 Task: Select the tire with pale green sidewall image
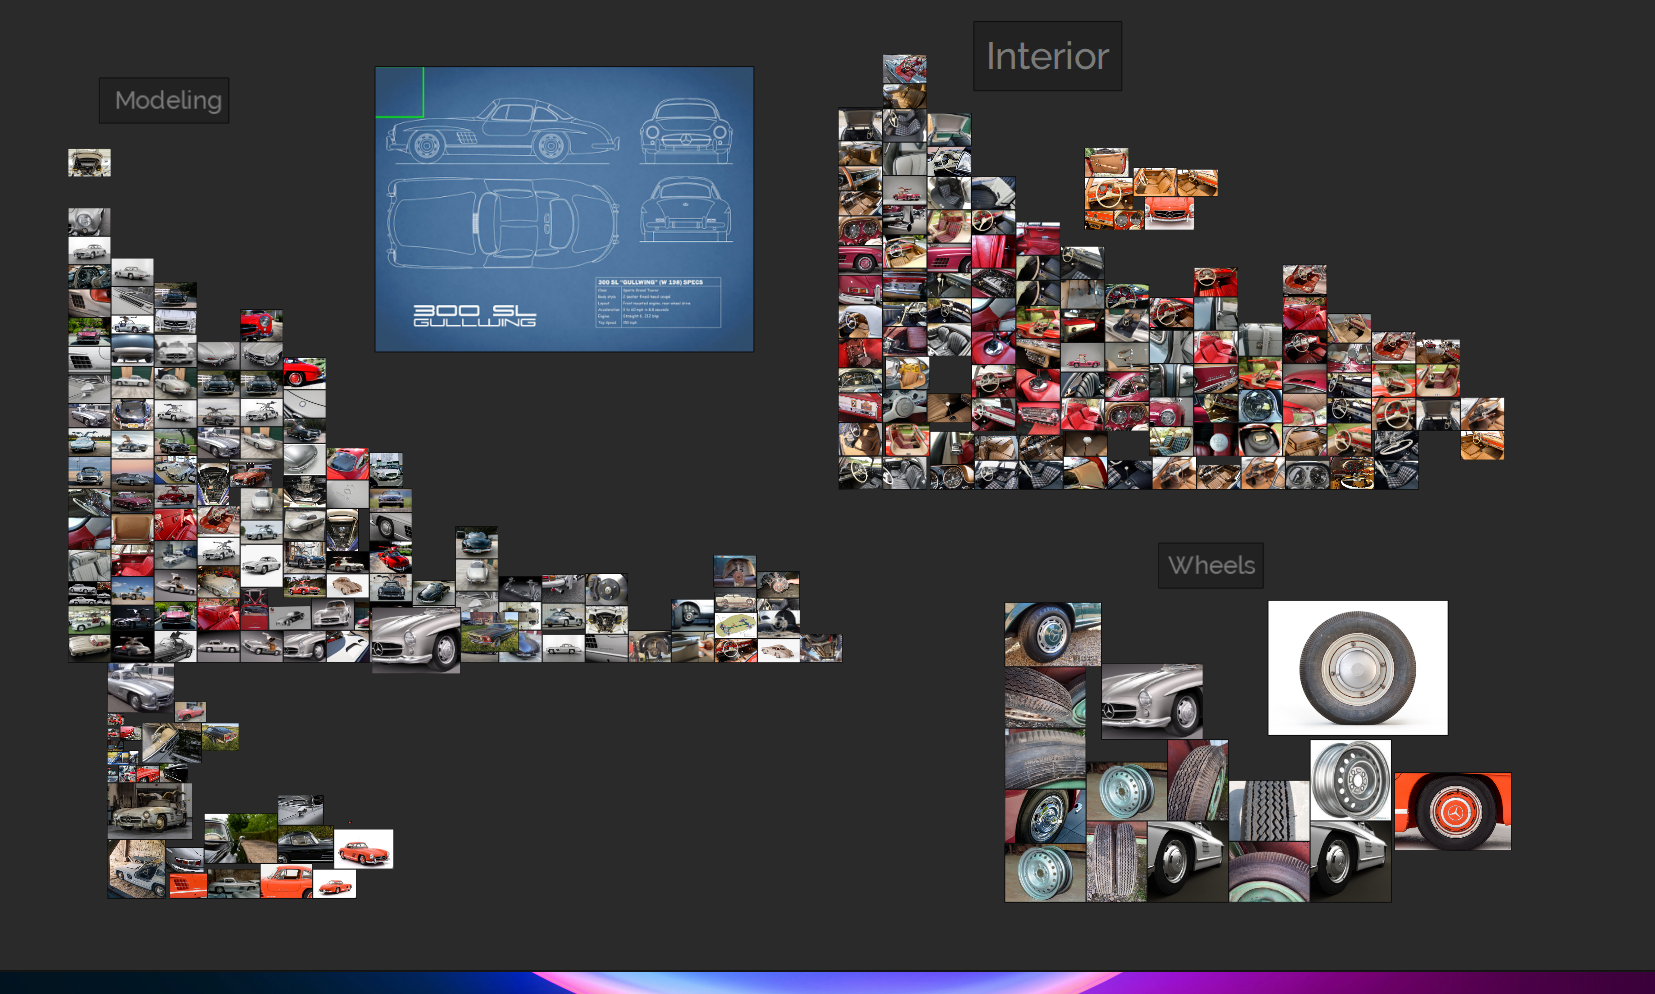click(1269, 872)
